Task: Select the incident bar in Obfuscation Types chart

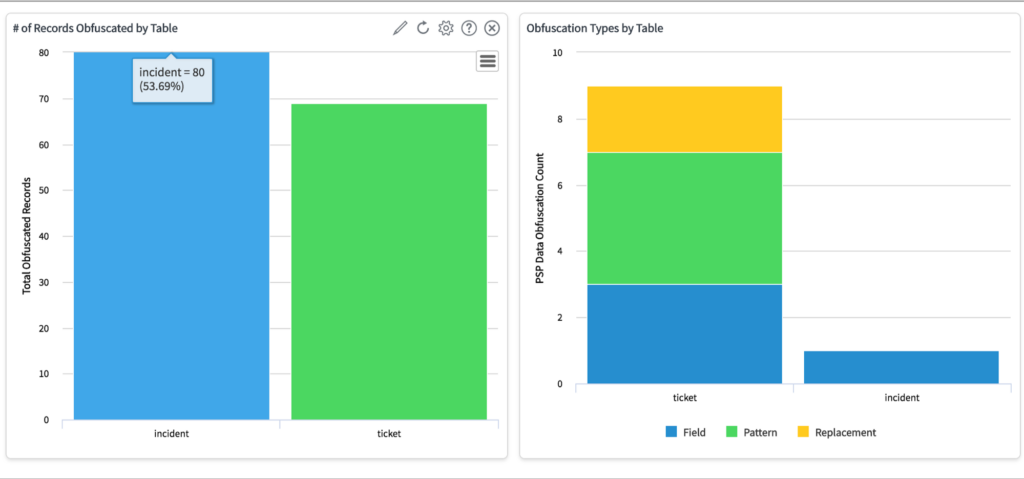Action: (x=901, y=367)
